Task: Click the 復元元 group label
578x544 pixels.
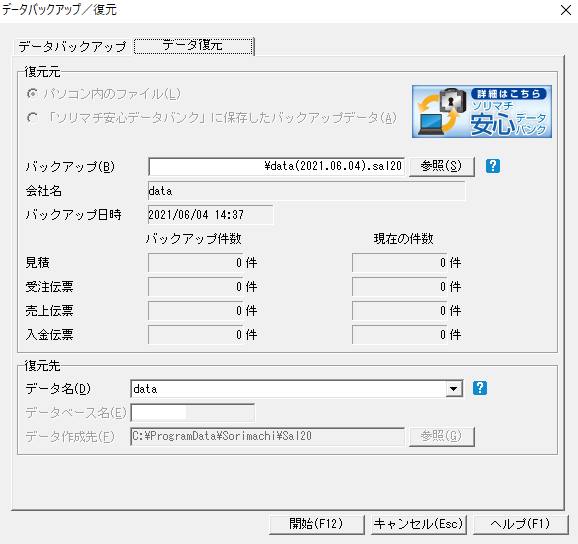Action: [x=42, y=72]
